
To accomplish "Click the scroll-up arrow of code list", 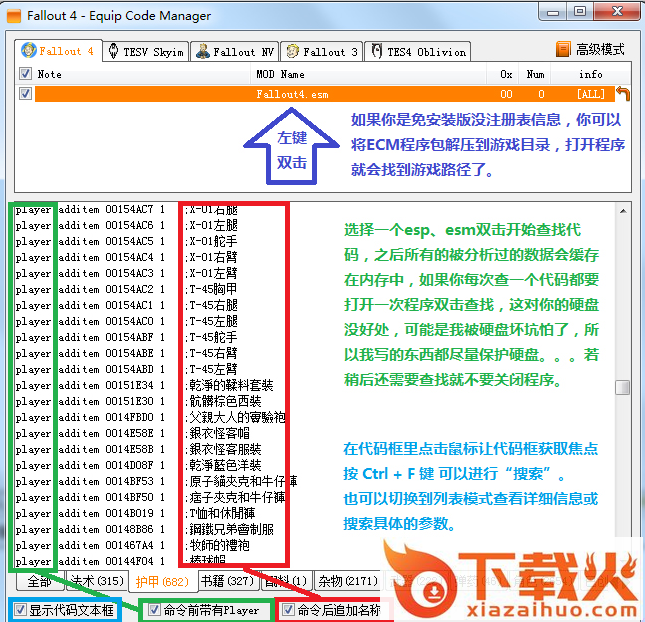I will [x=623, y=211].
